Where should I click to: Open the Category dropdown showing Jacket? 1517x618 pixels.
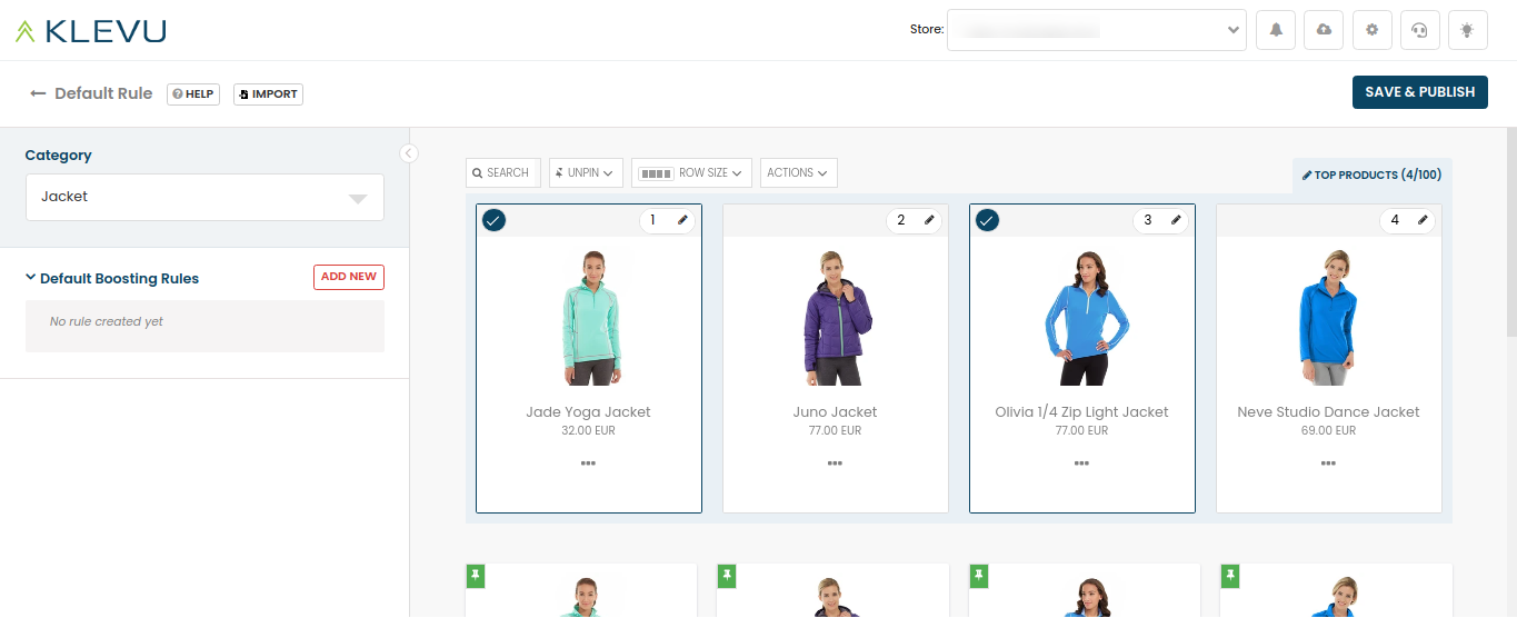click(205, 197)
